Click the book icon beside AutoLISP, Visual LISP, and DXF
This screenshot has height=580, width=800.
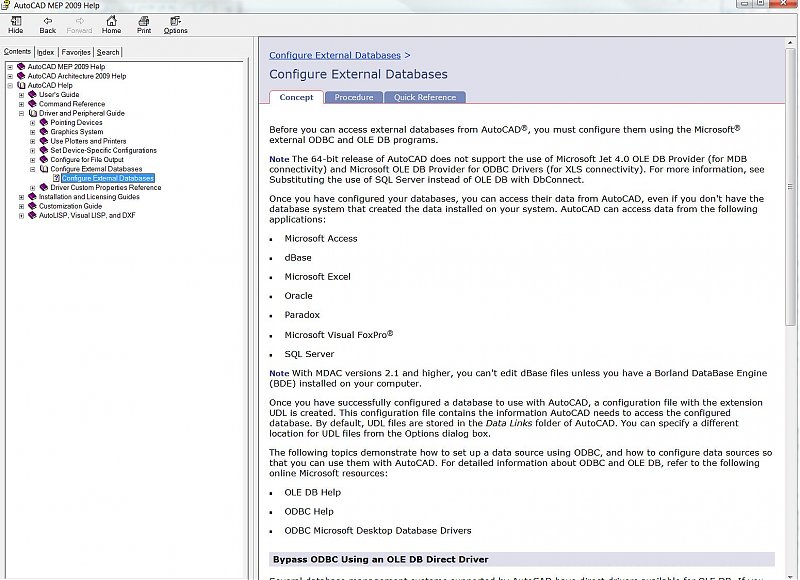(x=33, y=215)
